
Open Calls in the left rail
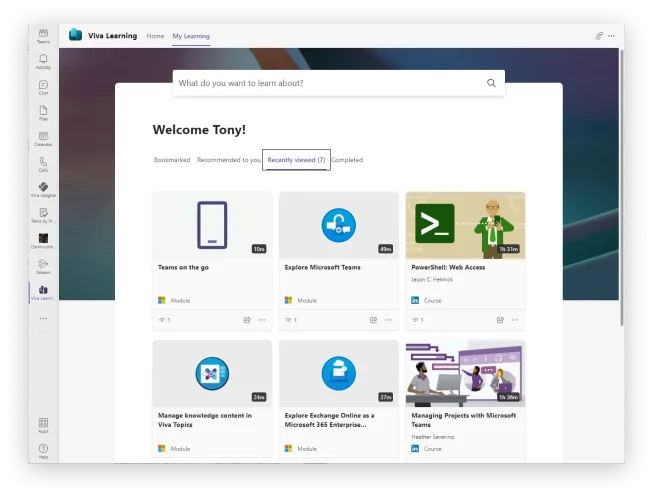(43, 164)
